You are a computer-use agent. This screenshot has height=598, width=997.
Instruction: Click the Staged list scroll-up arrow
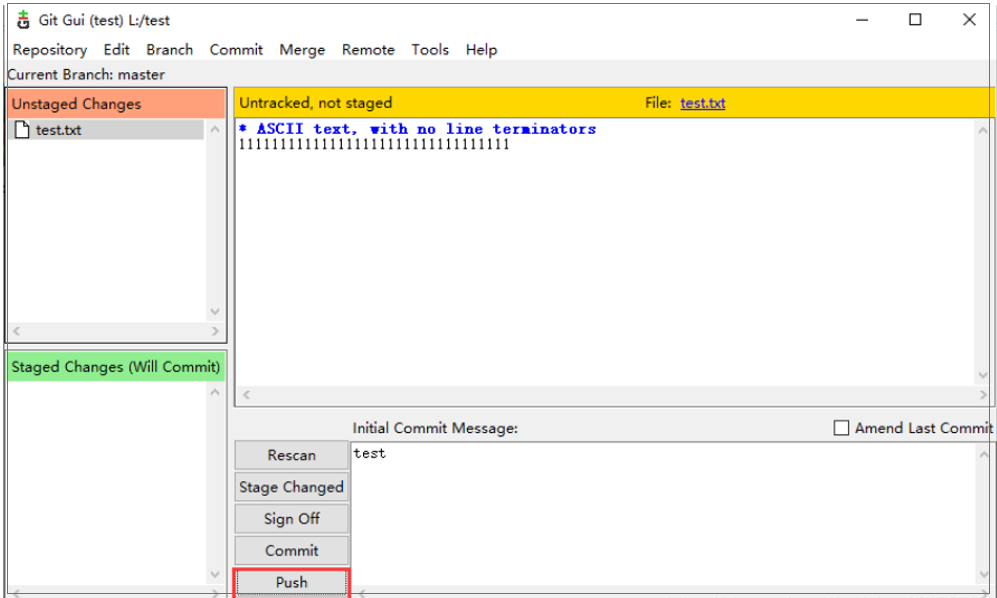215,393
